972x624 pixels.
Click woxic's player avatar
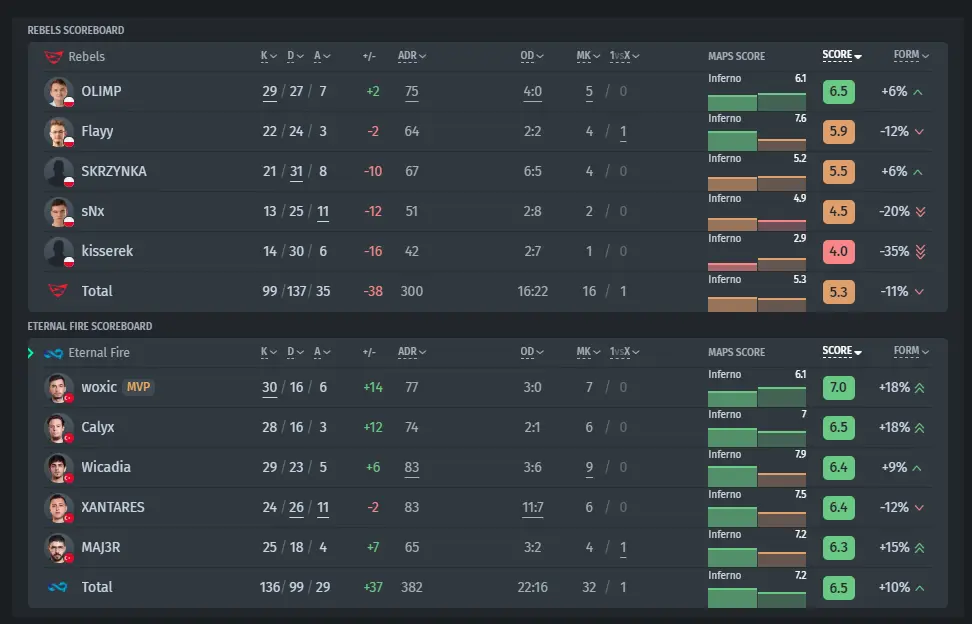point(59,387)
